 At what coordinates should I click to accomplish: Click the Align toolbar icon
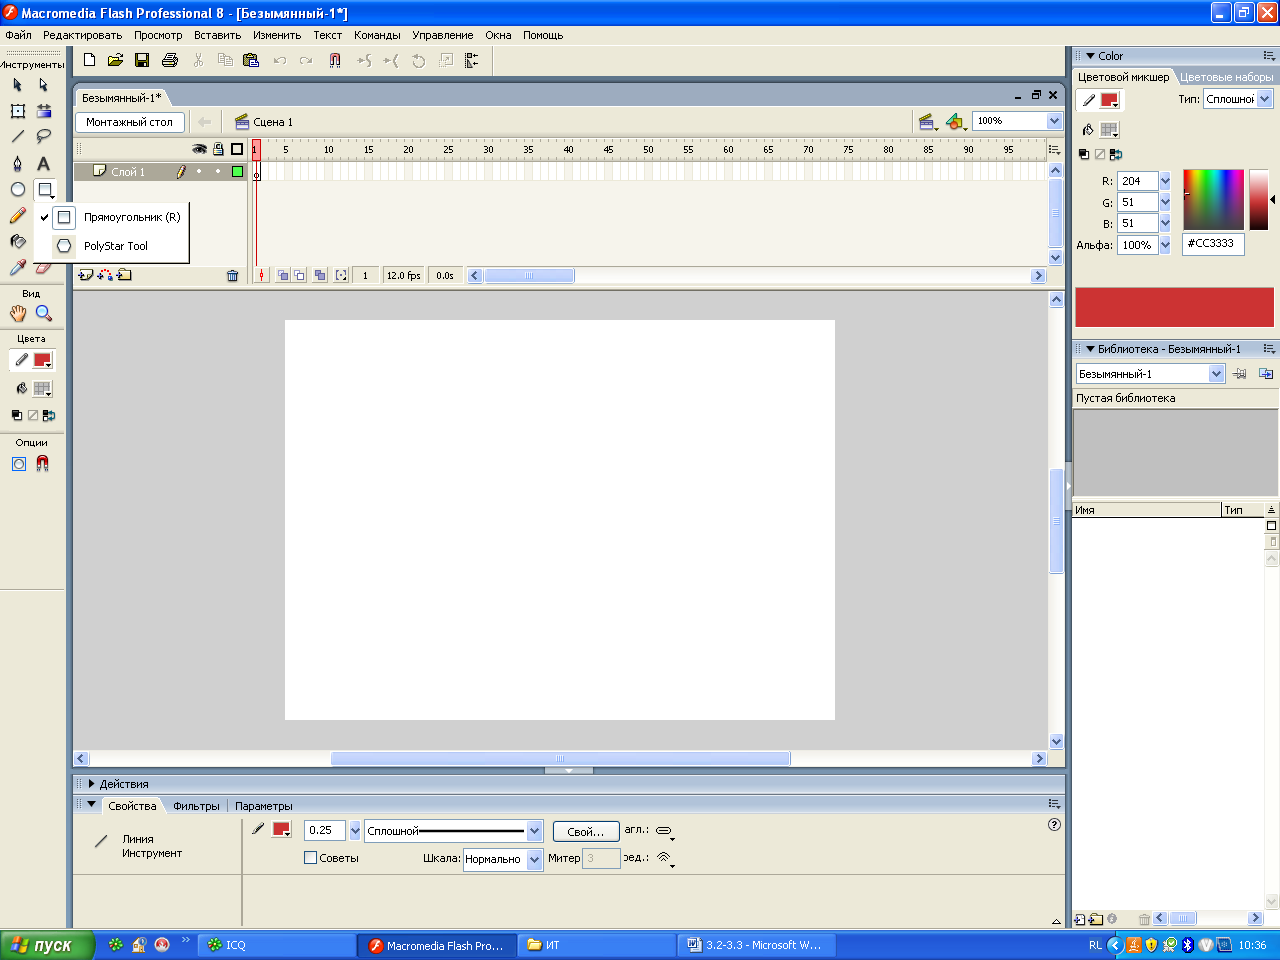coord(471,60)
